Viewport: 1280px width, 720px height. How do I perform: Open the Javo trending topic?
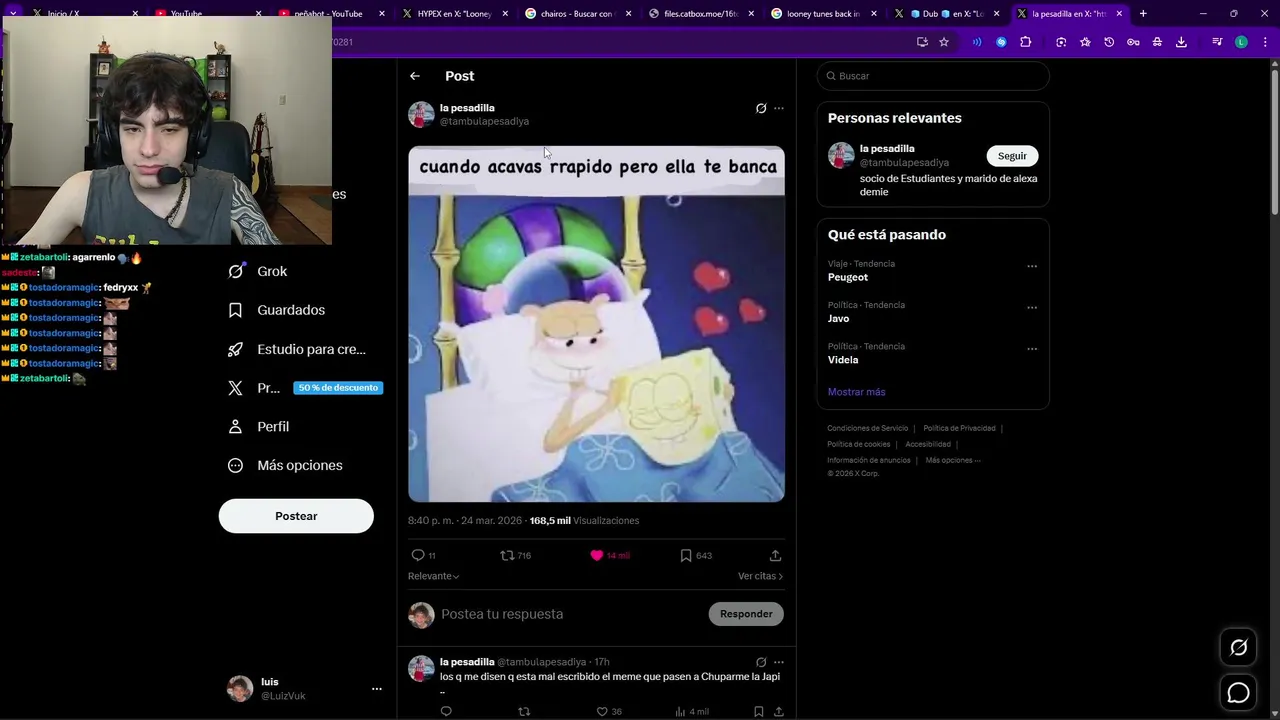pyautogui.click(x=838, y=318)
